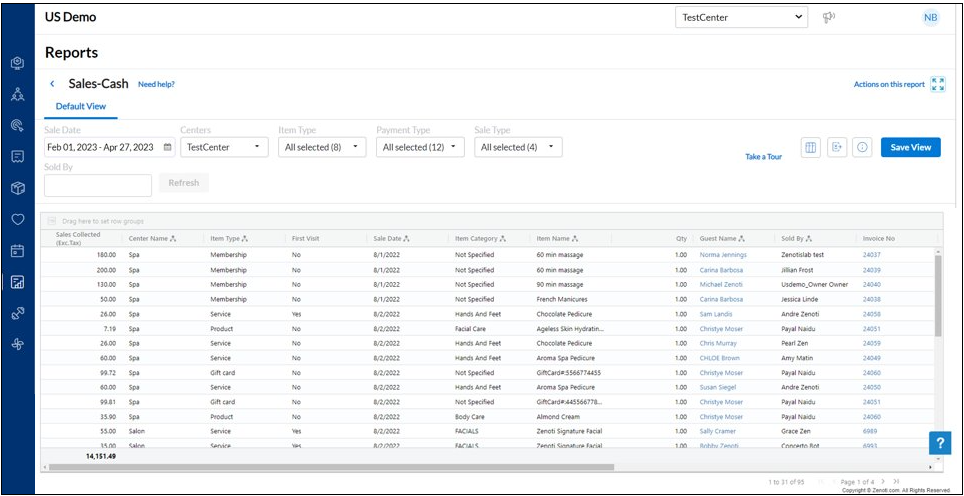Click the export report icon
The height and width of the screenshot is (496, 964).
point(837,148)
